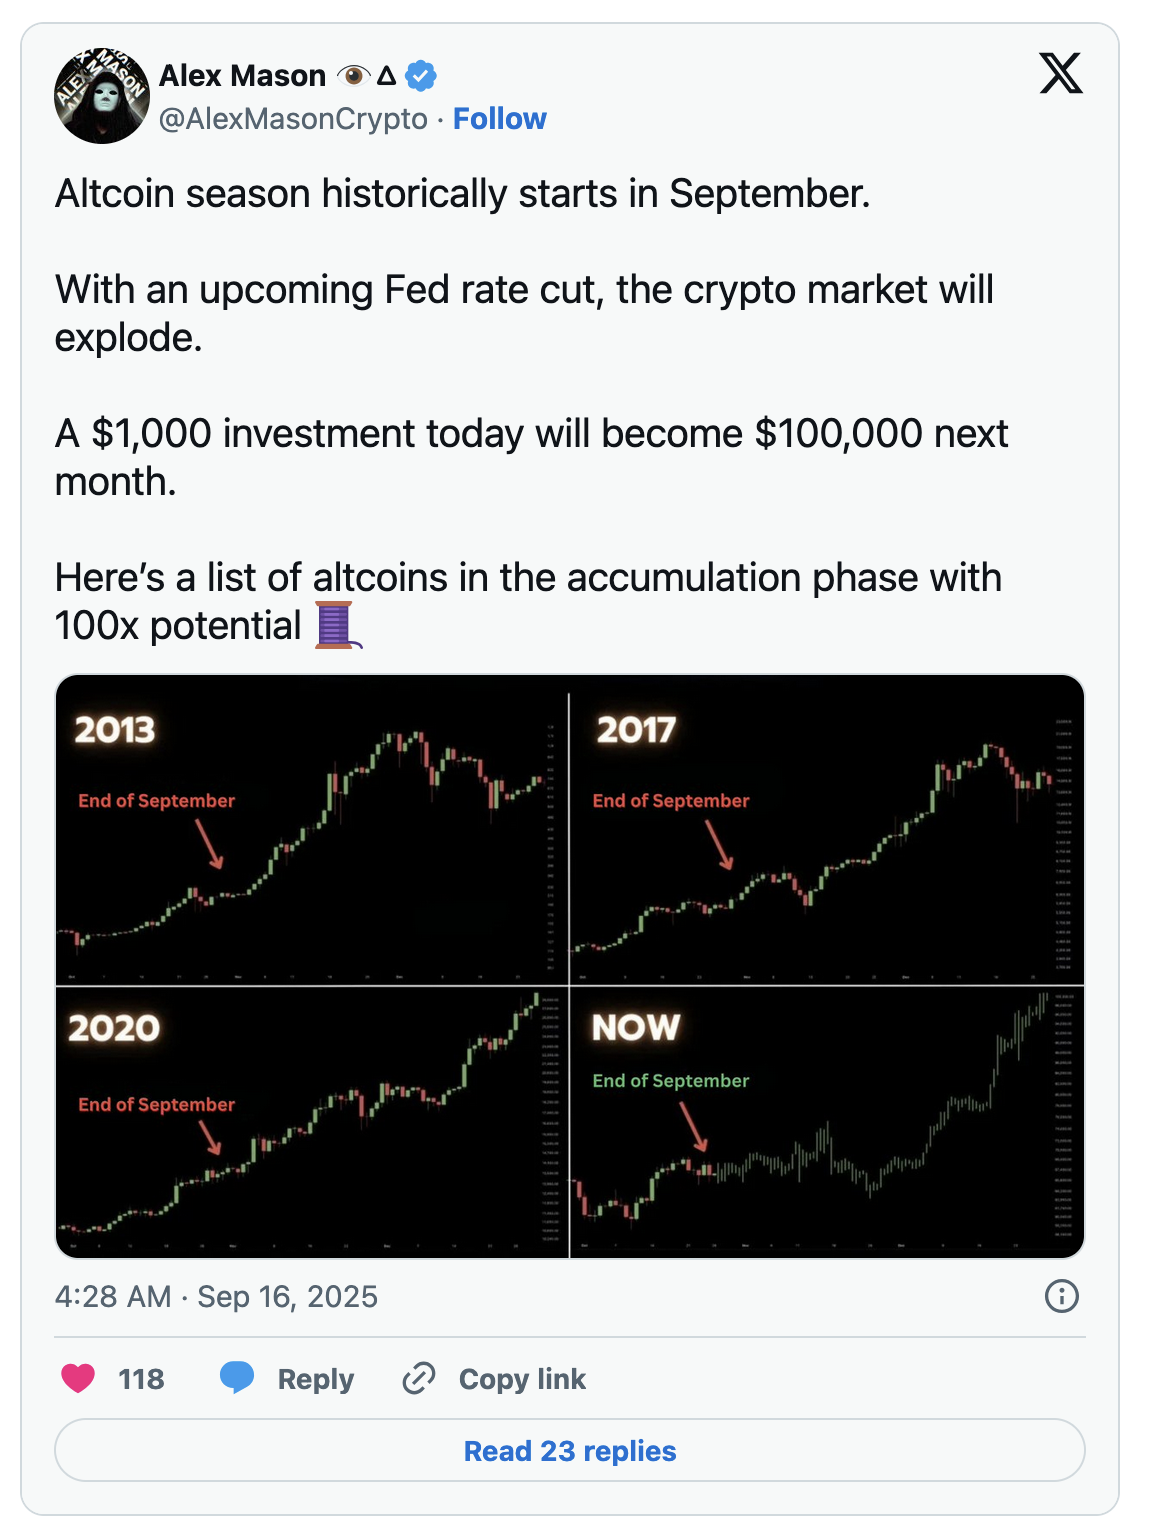Screen dimensions: 1154x1530
Task: Open the 2013 chart panel
Action: [312, 830]
